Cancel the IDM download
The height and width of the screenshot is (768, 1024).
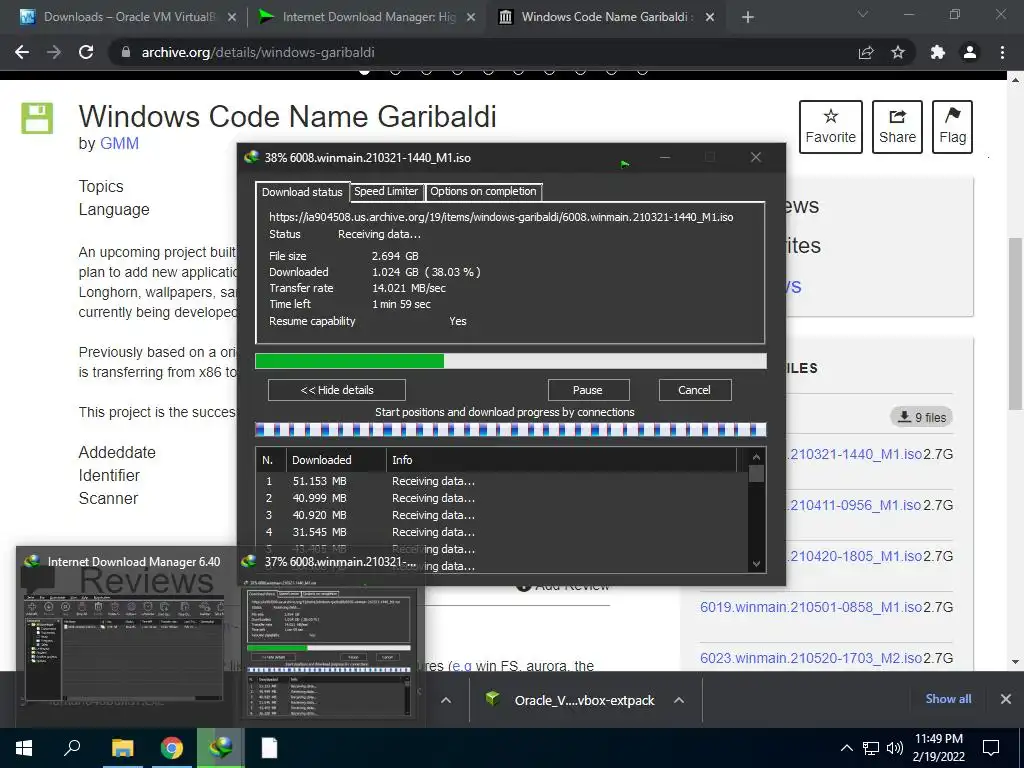pos(694,390)
